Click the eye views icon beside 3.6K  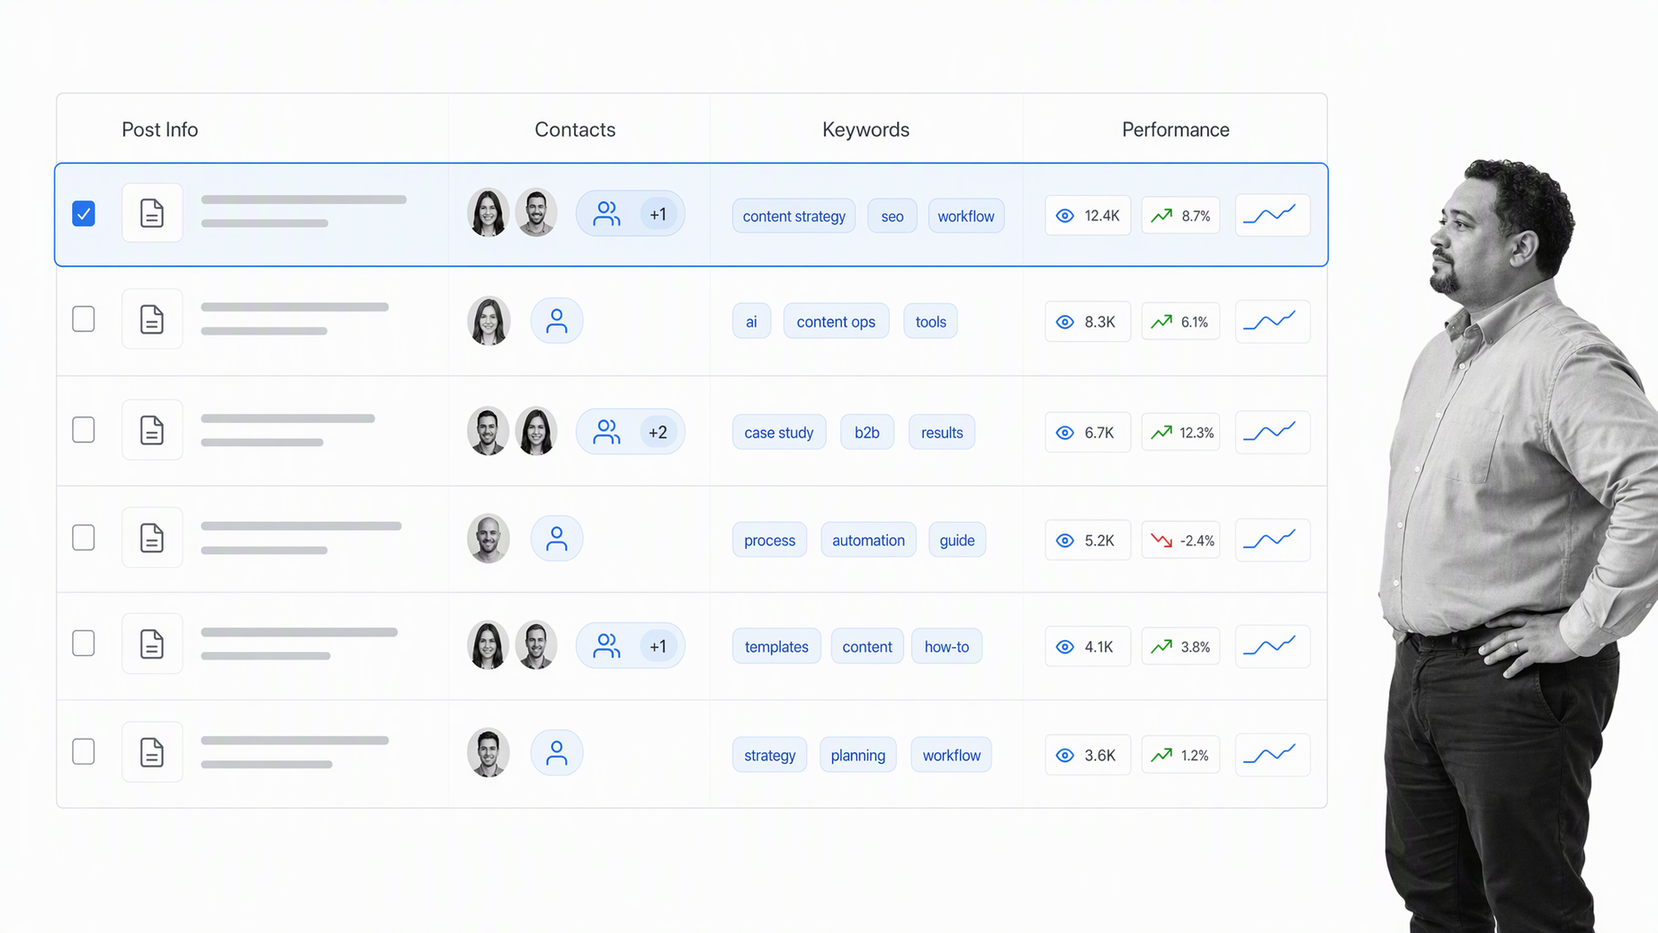point(1065,755)
